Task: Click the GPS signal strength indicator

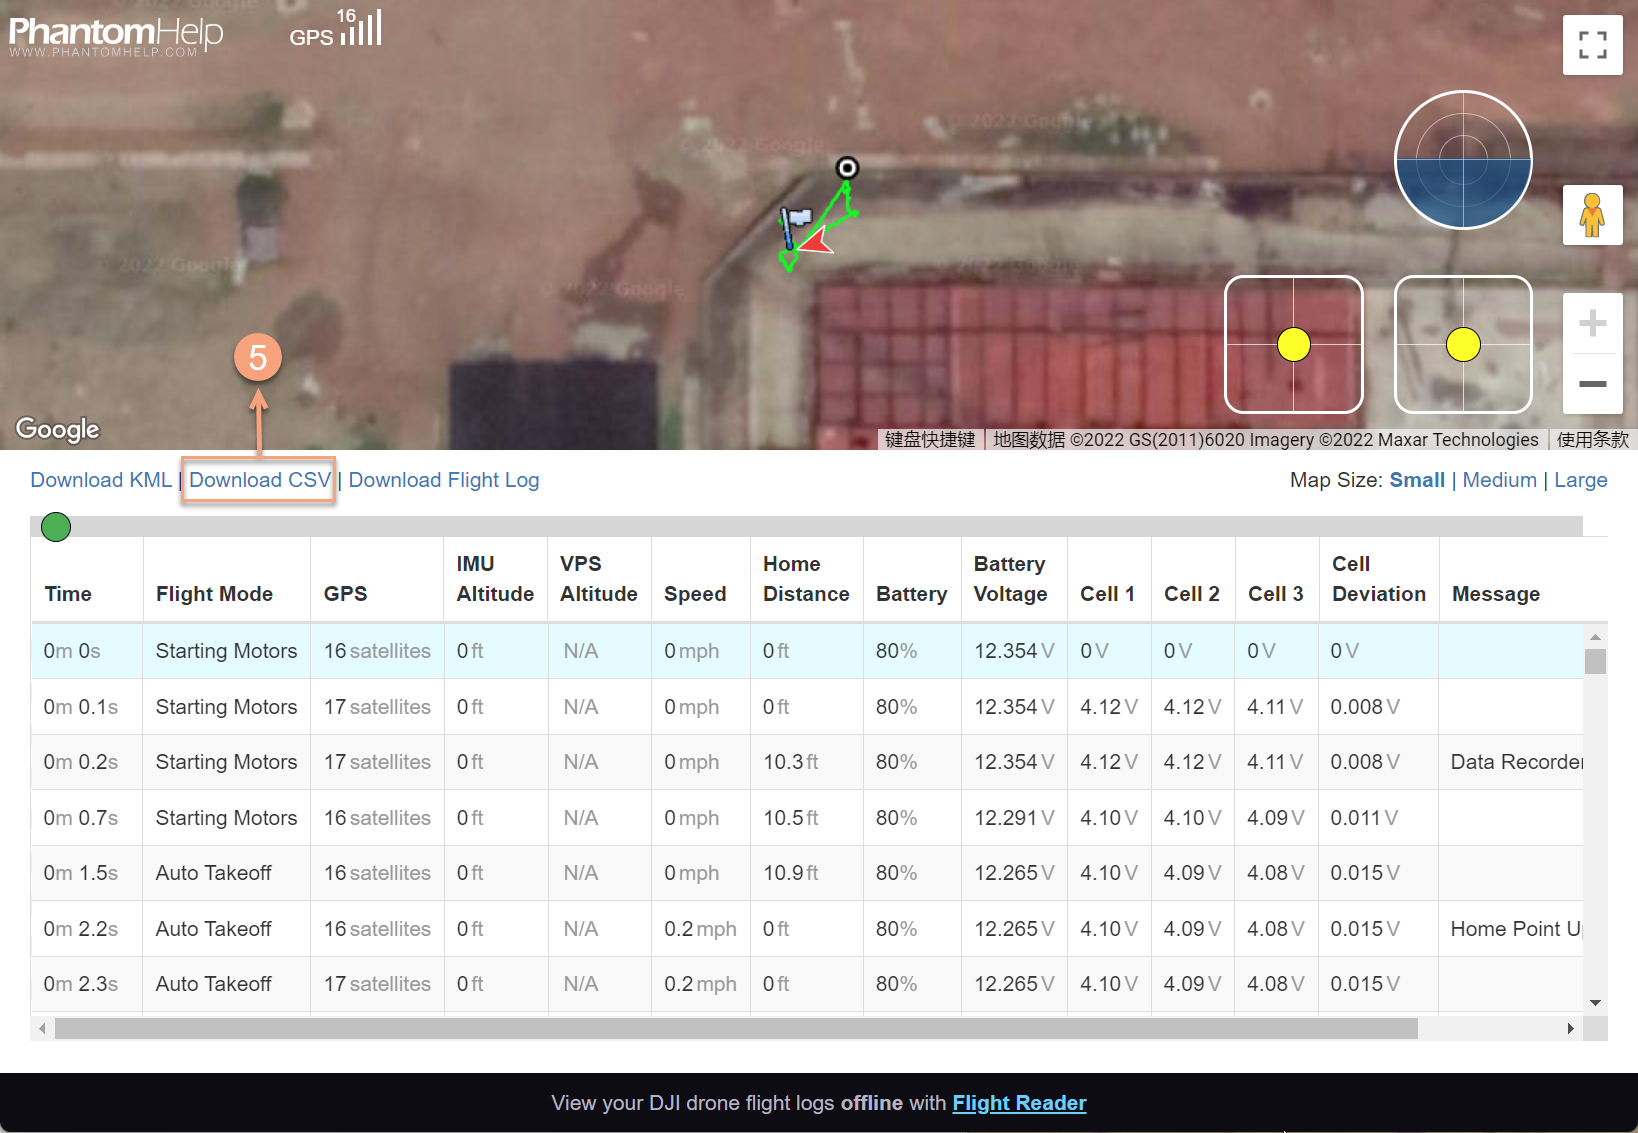Action: [337, 29]
